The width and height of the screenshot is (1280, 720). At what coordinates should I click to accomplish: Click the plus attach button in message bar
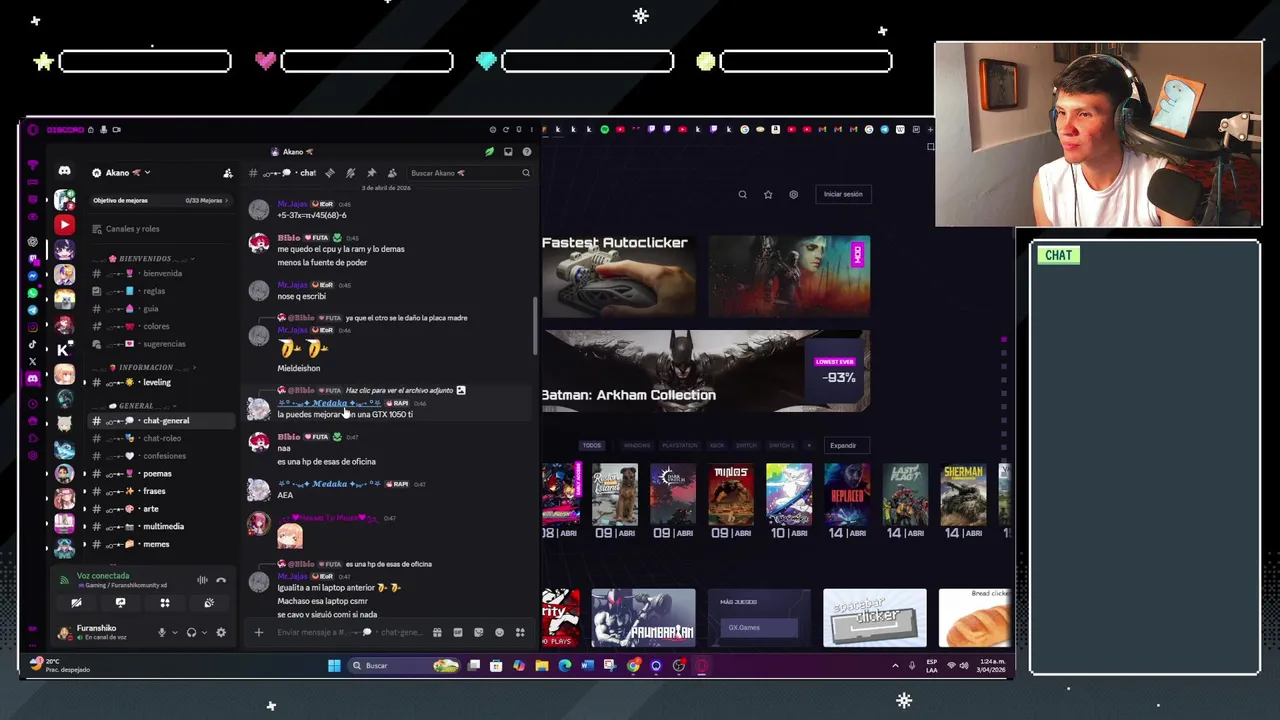pyautogui.click(x=258, y=632)
